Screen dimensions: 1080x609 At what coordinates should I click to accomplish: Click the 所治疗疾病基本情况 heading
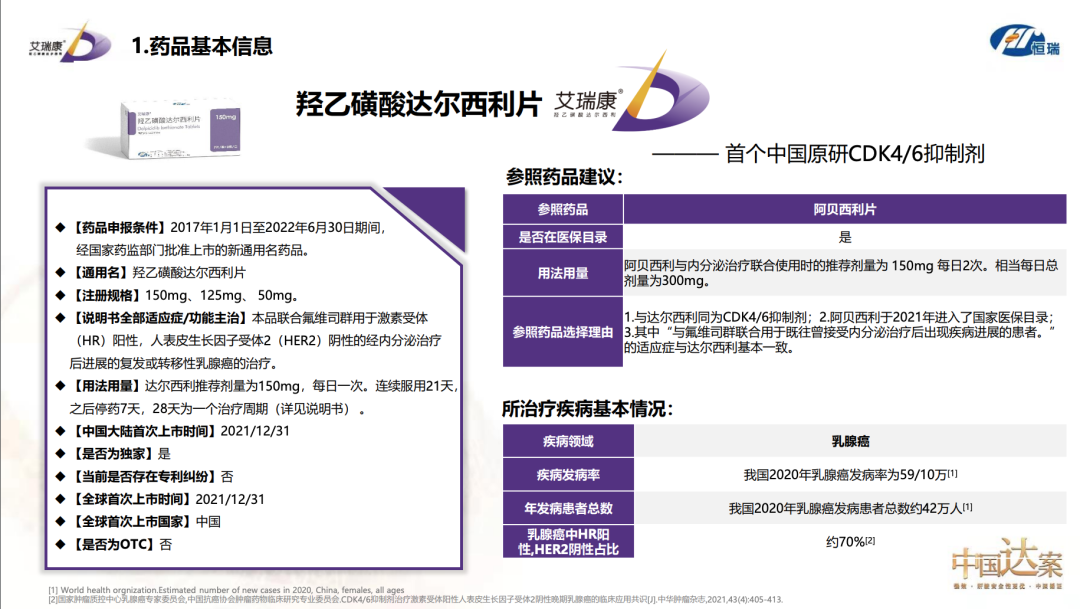click(587, 409)
